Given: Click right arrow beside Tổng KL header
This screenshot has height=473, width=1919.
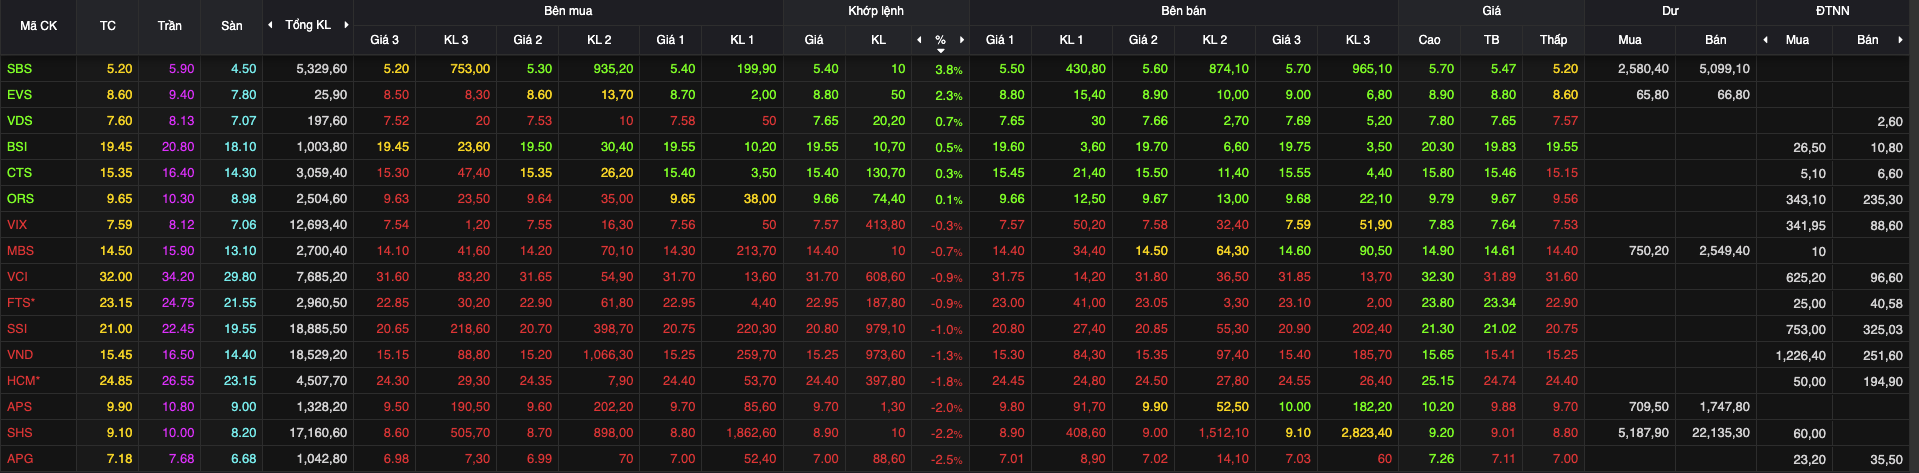Looking at the screenshot, I should [x=346, y=25].
